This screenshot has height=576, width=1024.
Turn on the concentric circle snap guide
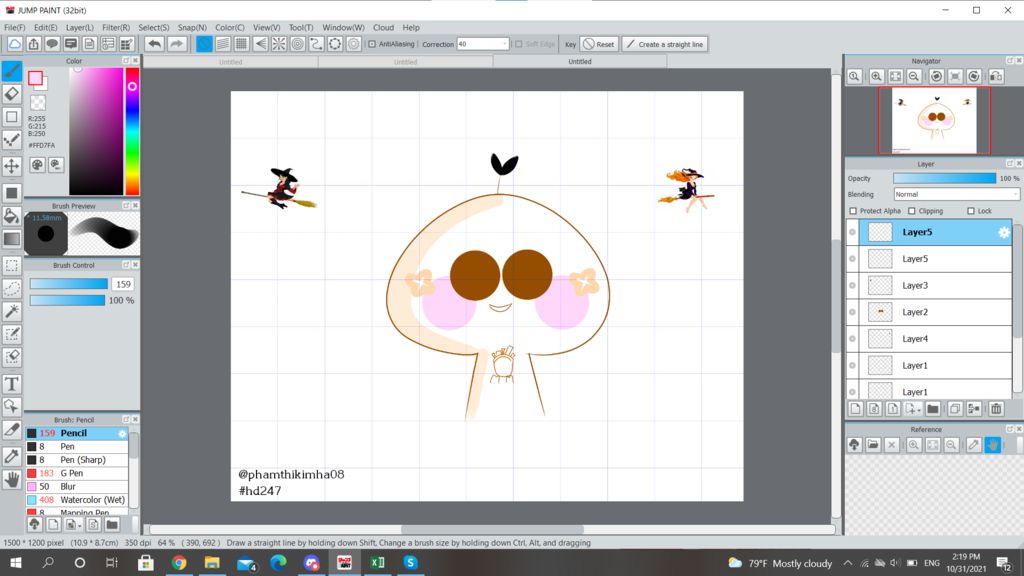298,44
